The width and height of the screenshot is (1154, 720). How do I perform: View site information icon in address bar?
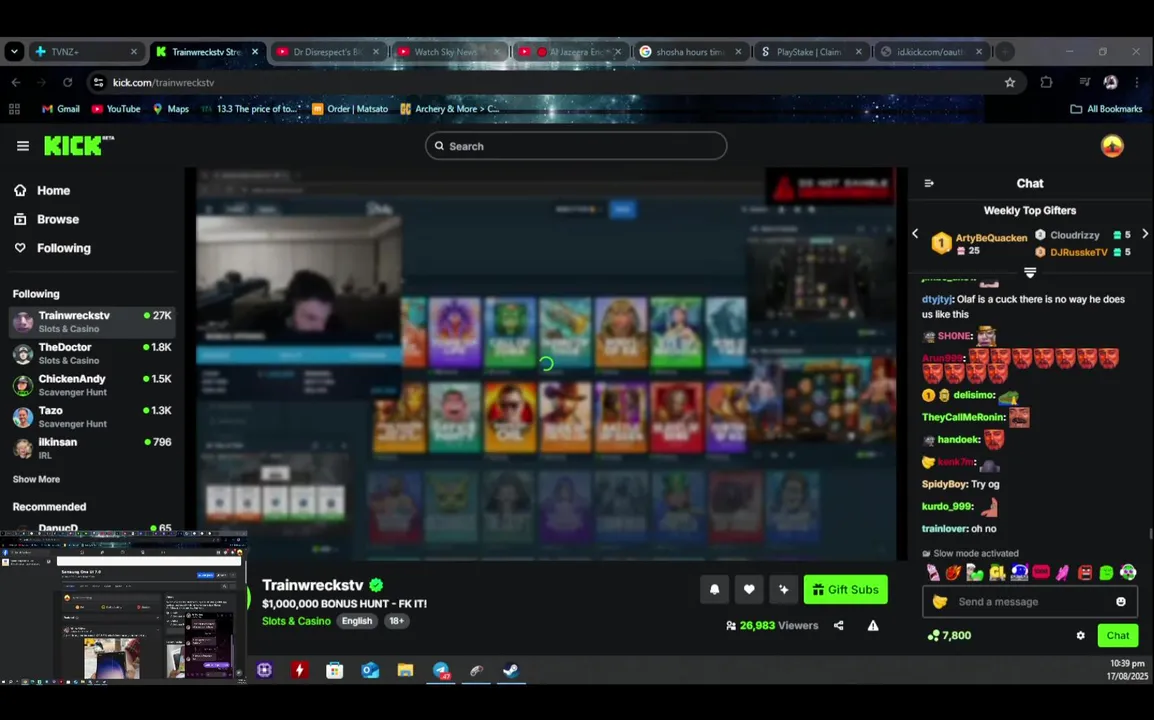pos(99,82)
